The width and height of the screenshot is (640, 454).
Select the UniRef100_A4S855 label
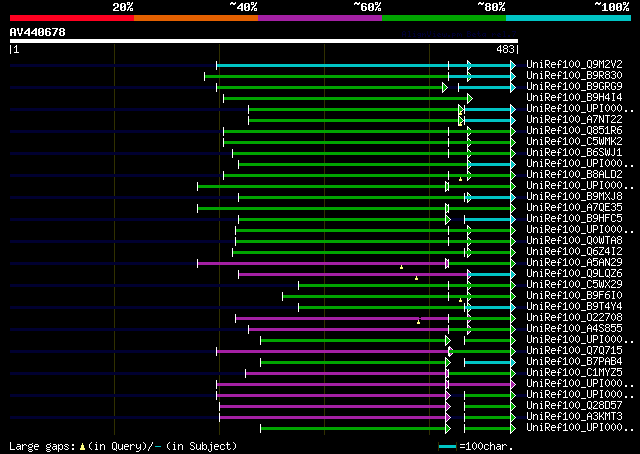click(x=574, y=329)
